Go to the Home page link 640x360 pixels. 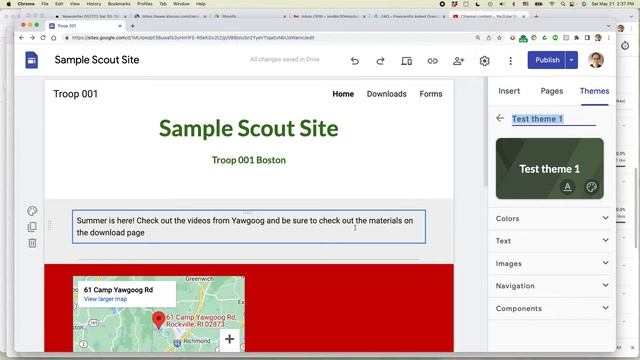click(x=343, y=94)
